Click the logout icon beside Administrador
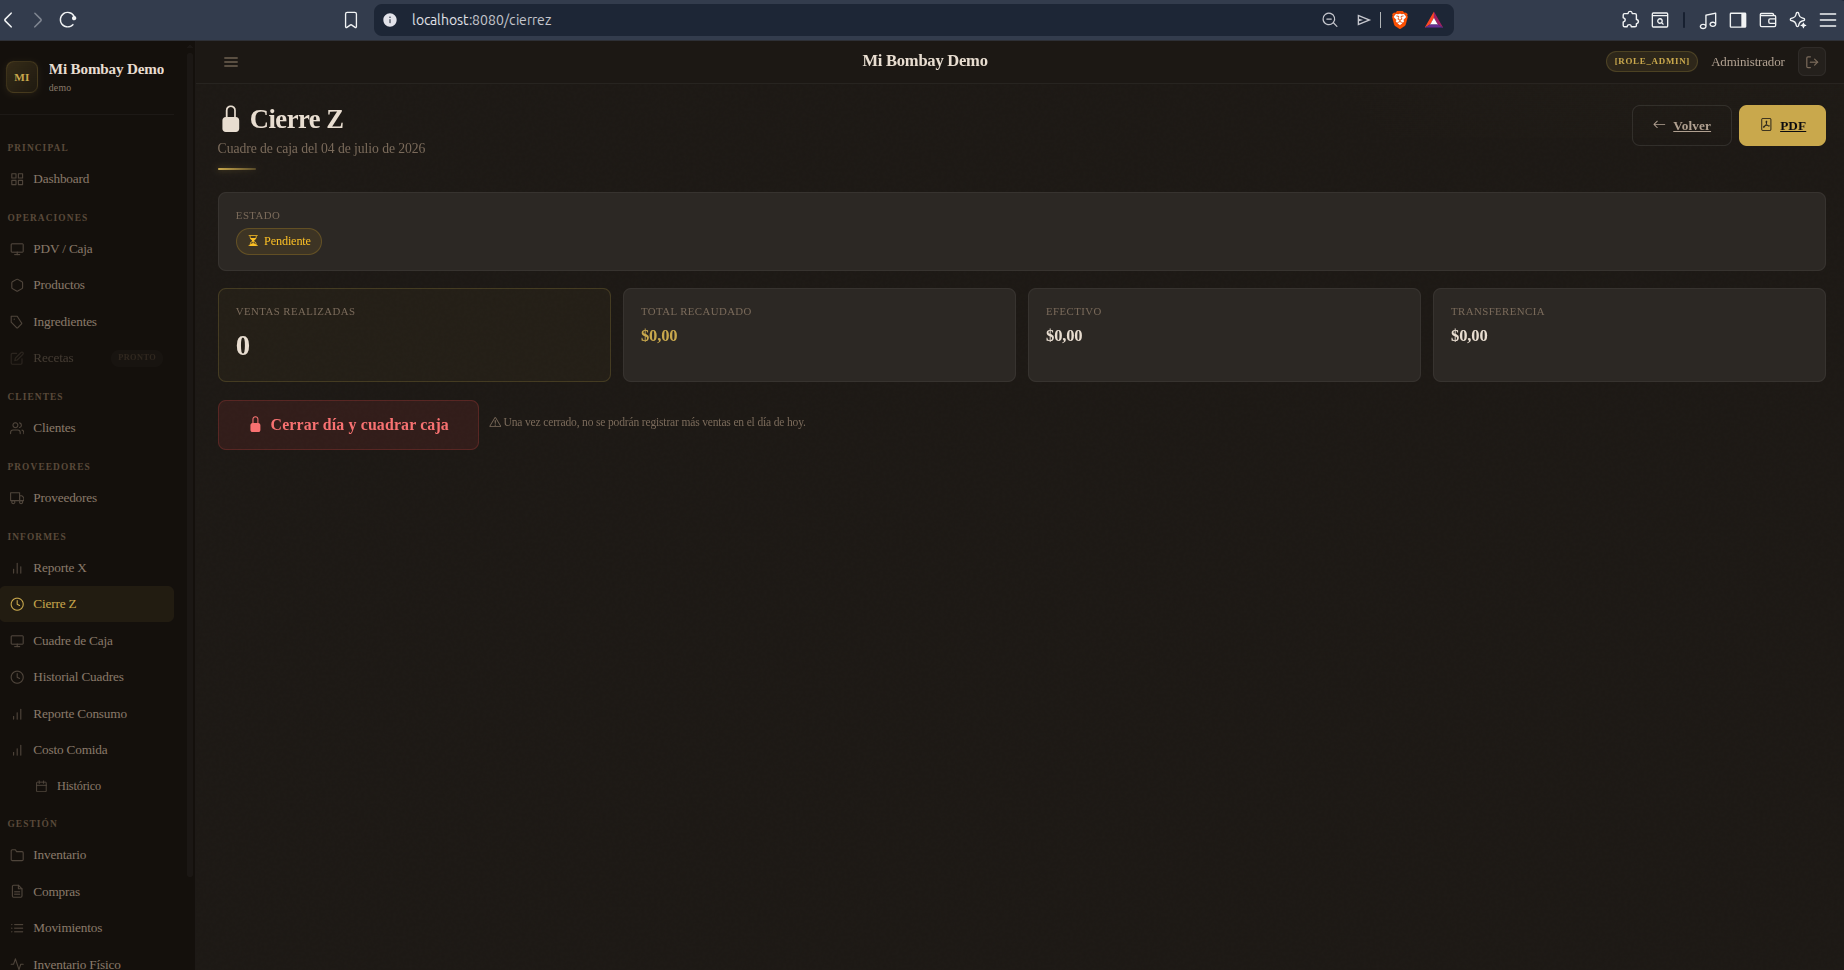The width and height of the screenshot is (1844, 970). point(1811,62)
